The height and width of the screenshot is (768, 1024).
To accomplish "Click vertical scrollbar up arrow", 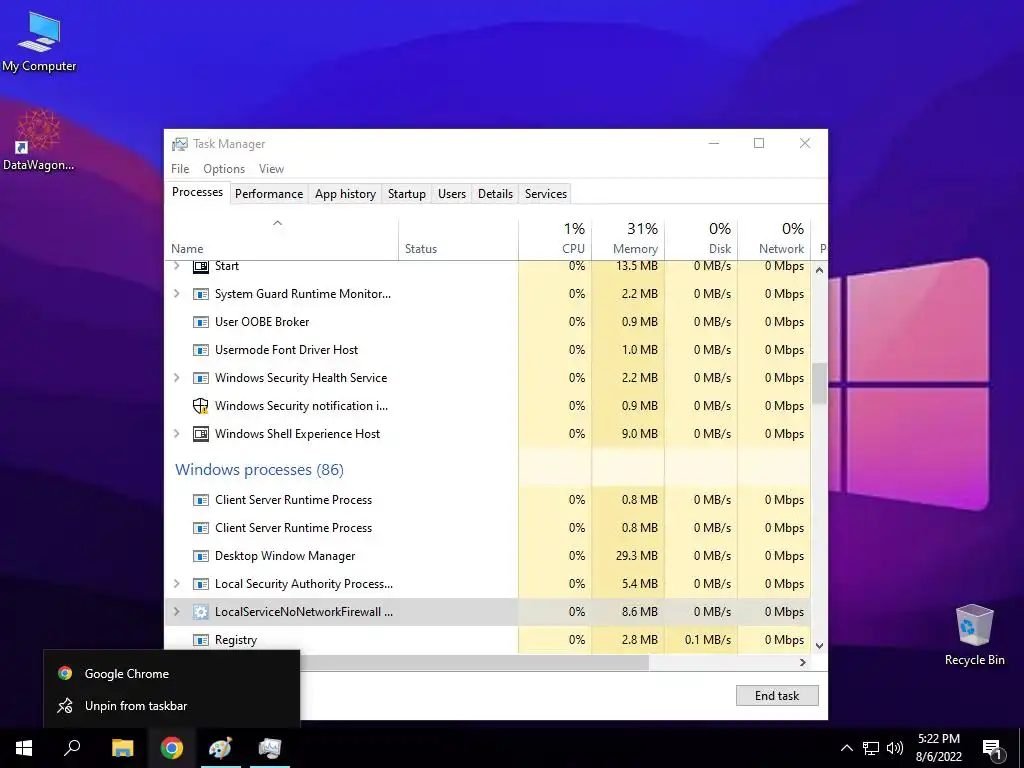I will pos(819,270).
